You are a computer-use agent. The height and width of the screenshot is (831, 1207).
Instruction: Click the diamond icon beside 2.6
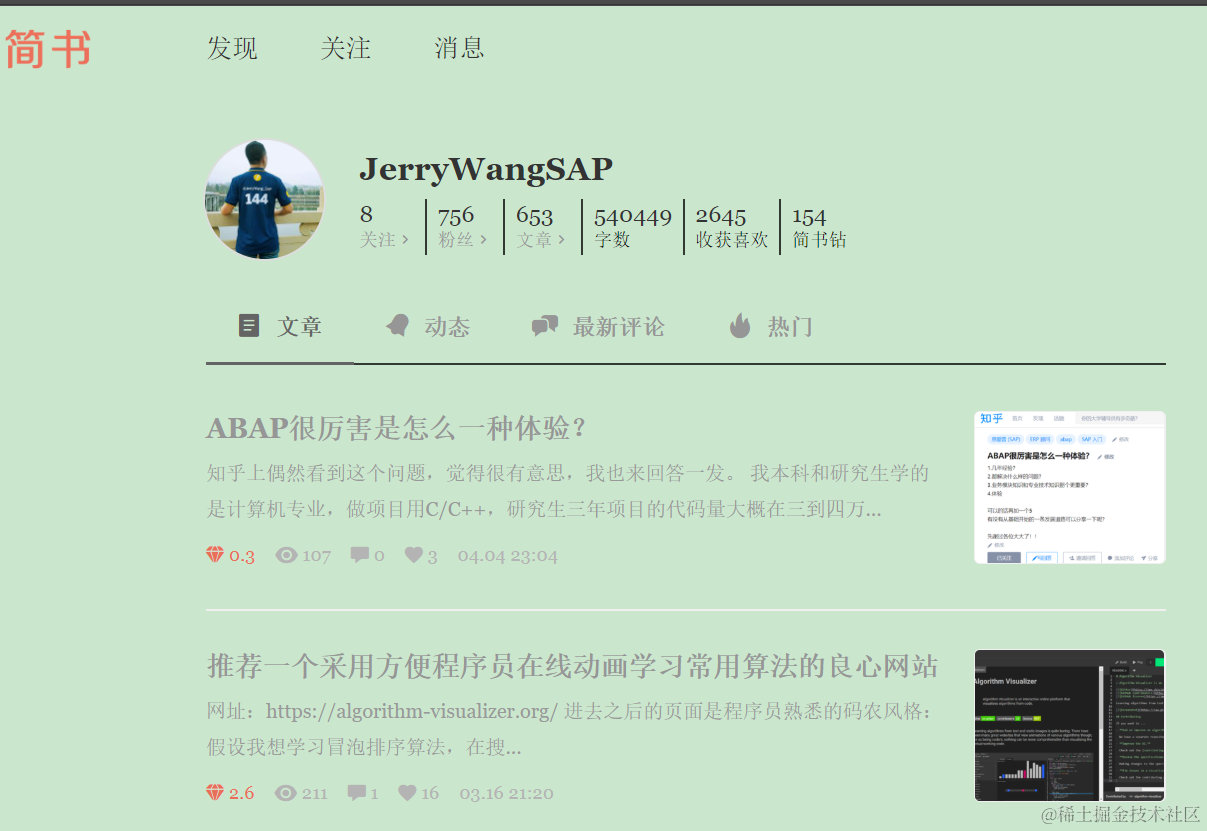click(x=215, y=793)
